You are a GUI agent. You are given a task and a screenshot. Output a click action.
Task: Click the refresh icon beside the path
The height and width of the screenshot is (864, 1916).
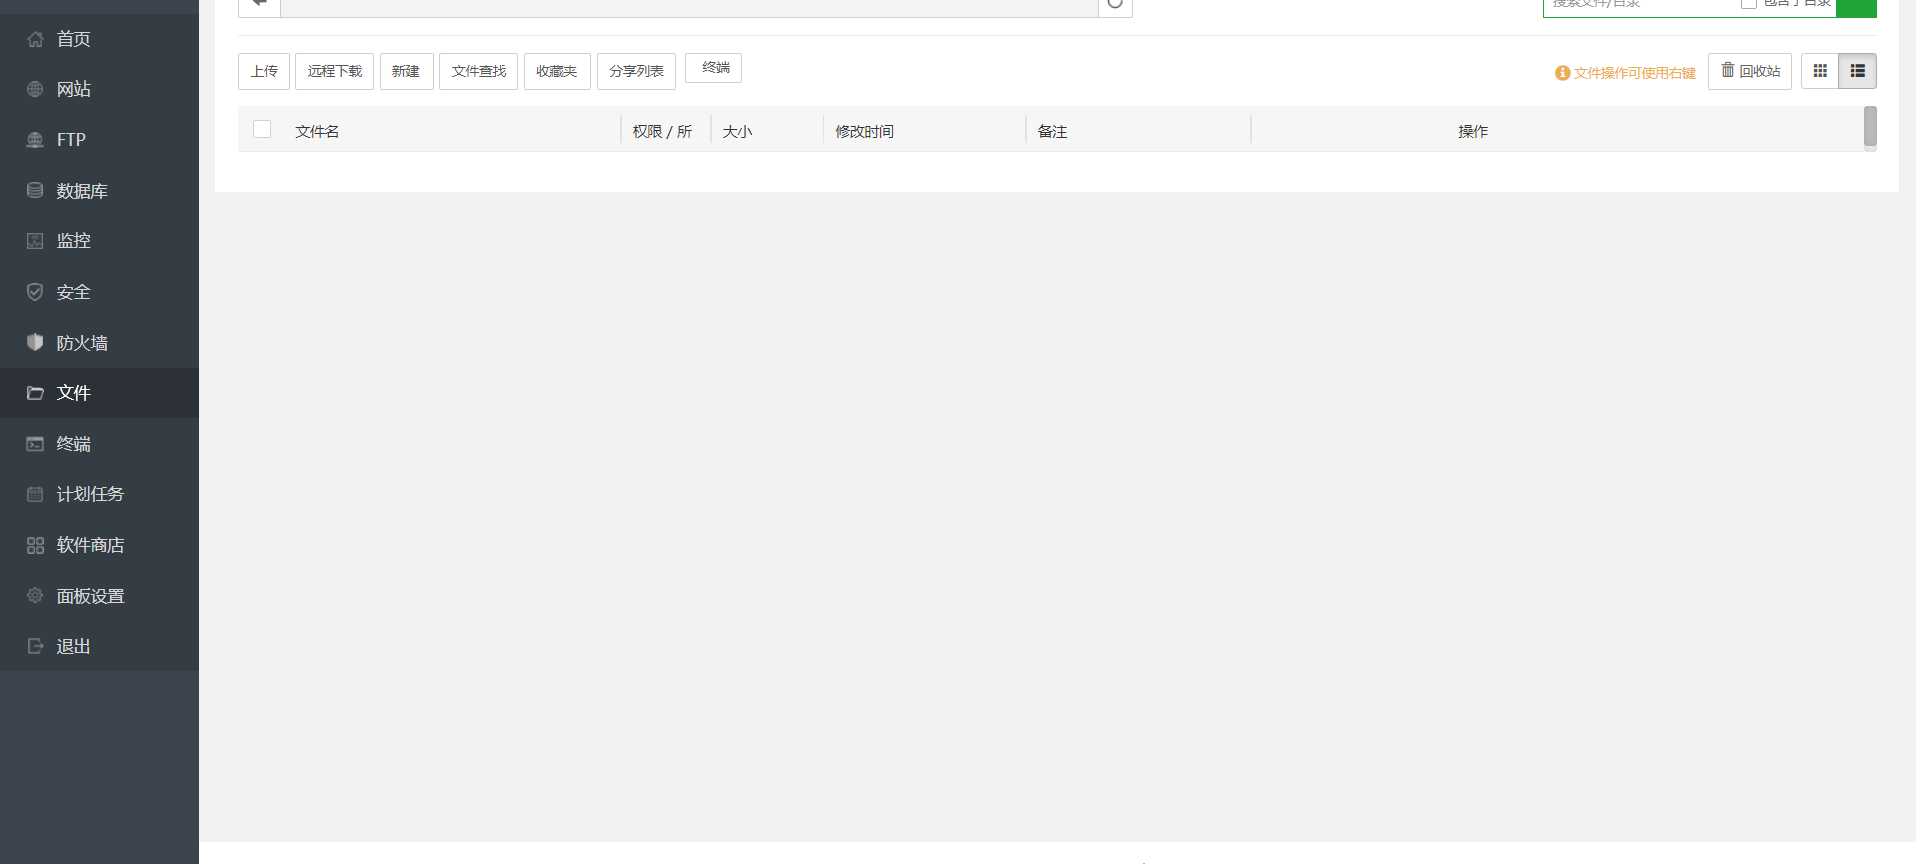[x=1115, y=4]
